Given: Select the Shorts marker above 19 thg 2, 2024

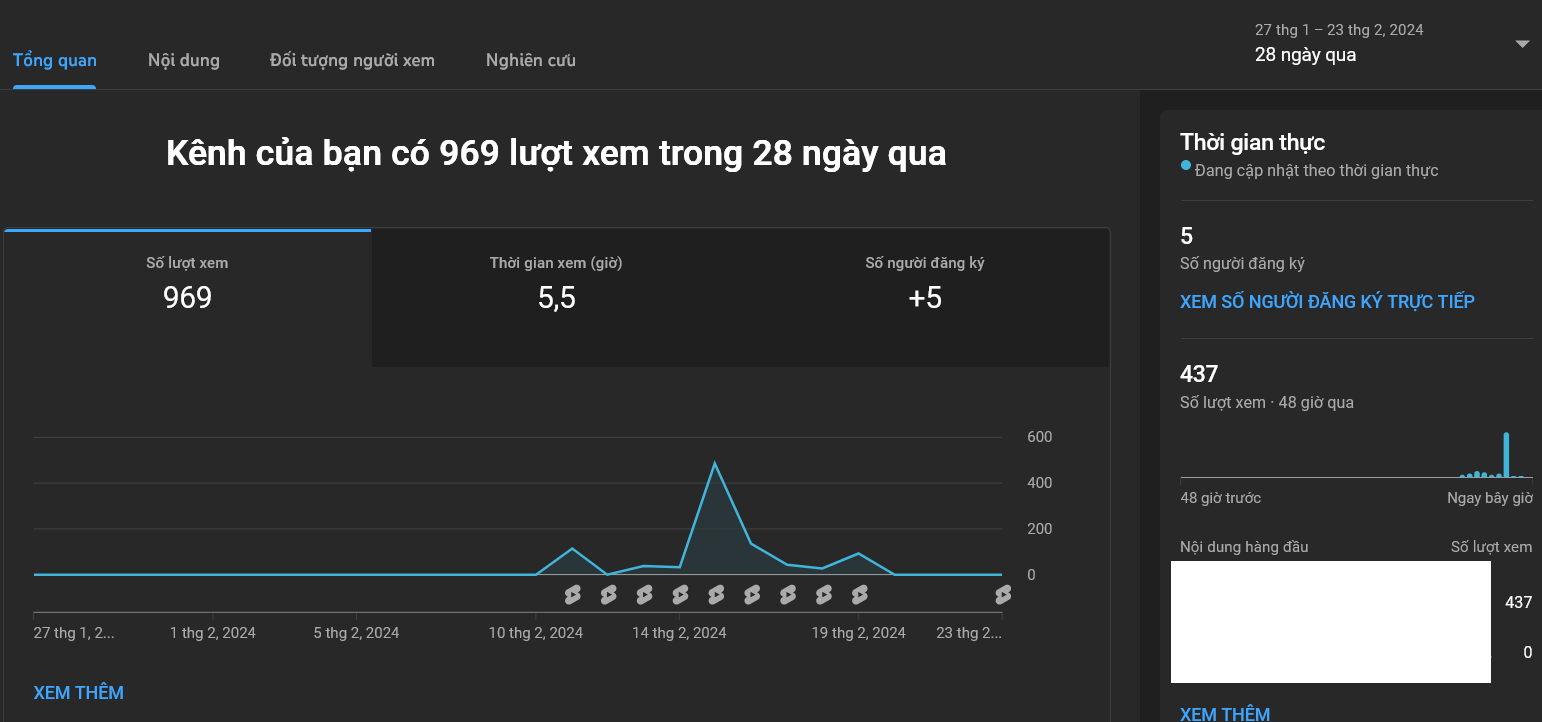Looking at the screenshot, I should pyautogui.click(x=860, y=595).
